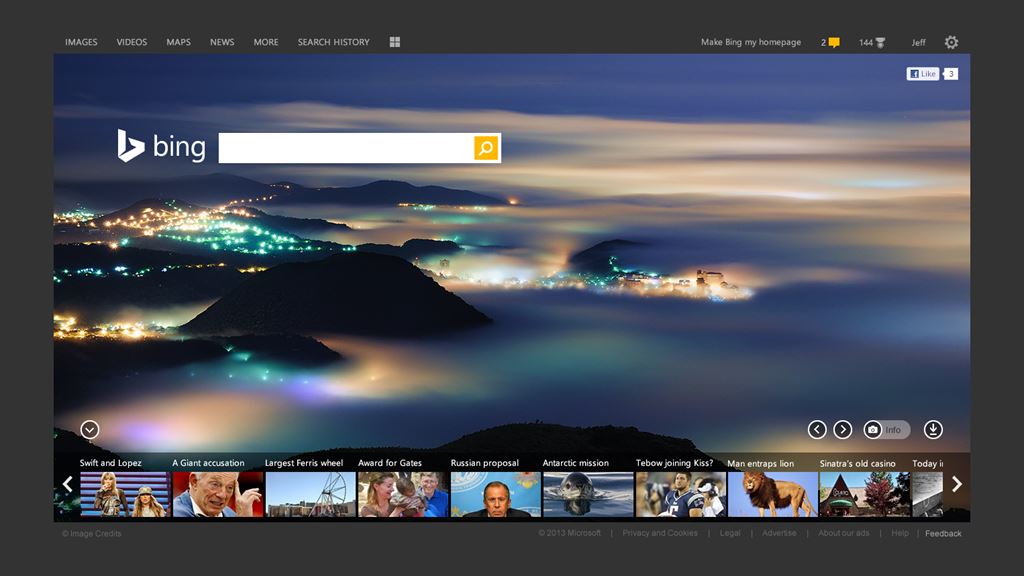
Task: Open the yellow notifications message icon
Action: (834, 42)
